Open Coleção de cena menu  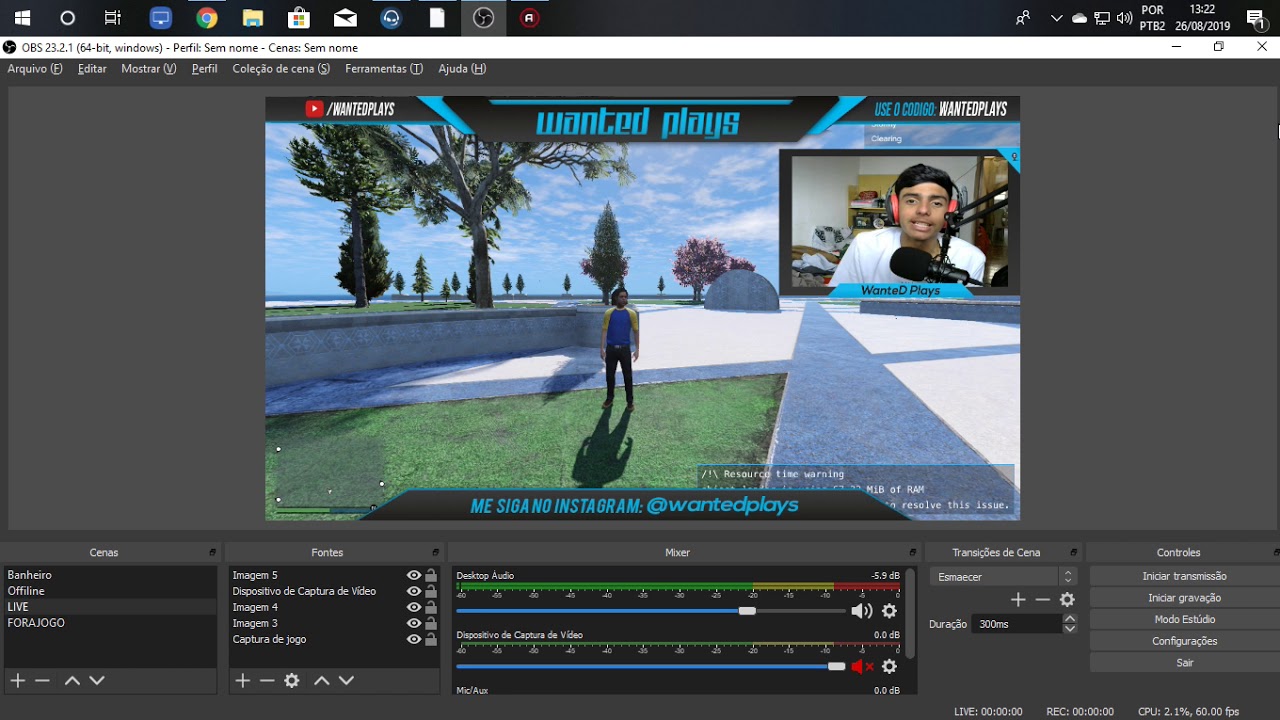(281, 69)
